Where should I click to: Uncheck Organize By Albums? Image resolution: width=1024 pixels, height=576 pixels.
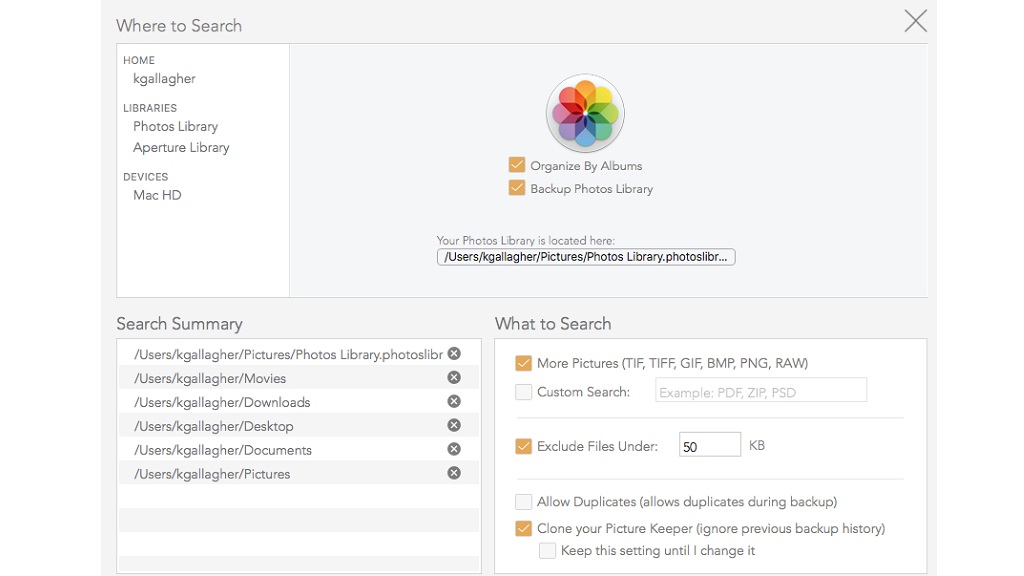517,165
